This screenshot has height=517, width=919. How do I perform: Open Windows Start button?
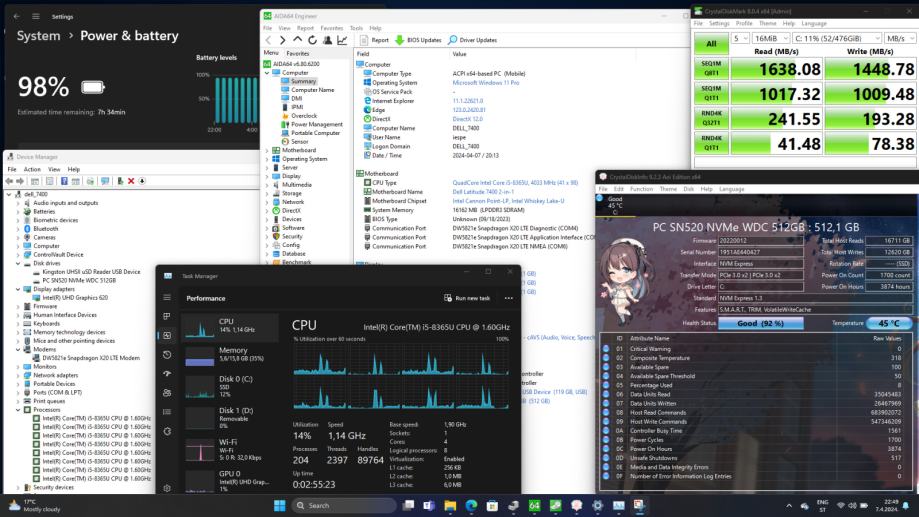pyautogui.click(x=280, y=505)
